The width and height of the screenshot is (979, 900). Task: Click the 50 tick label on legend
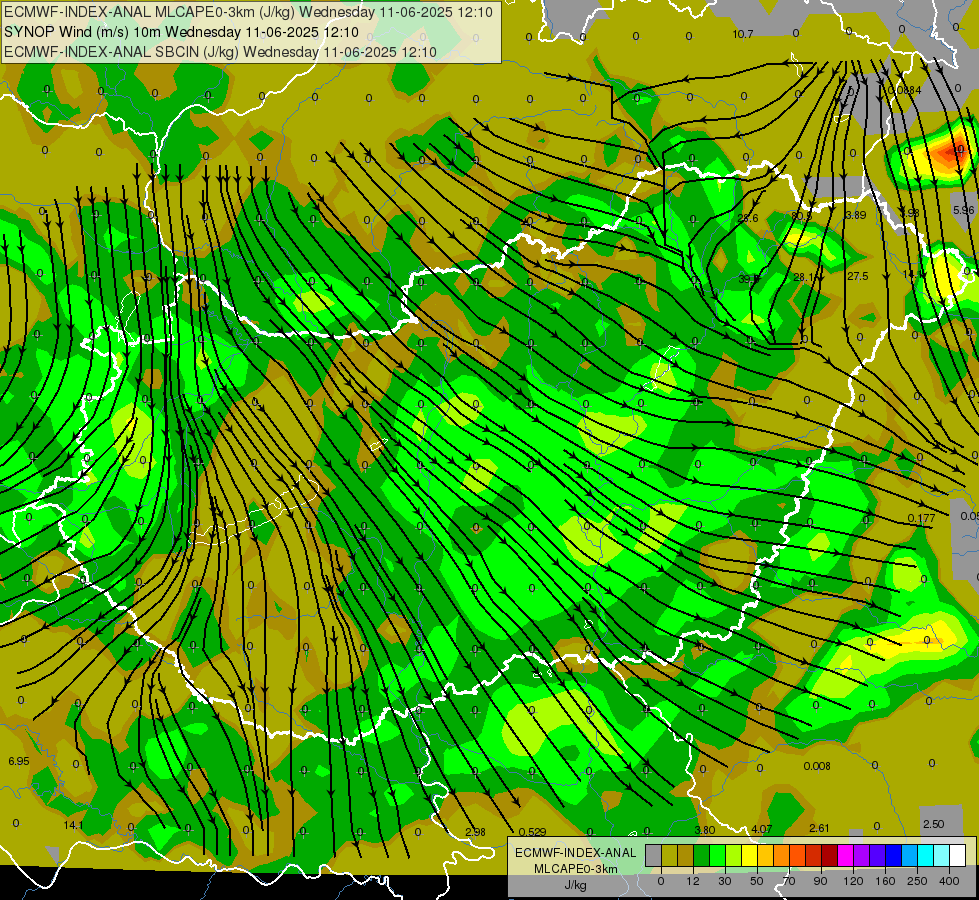[x=756, y=881]
